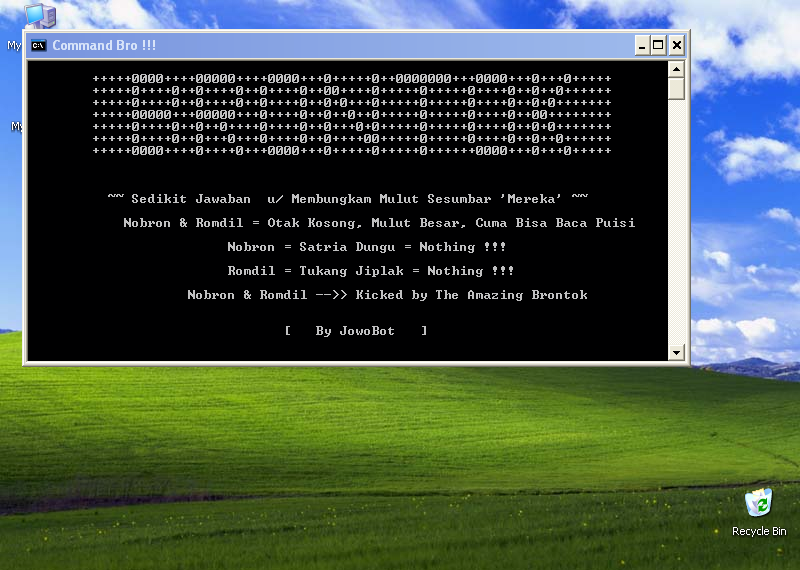Click the vertical scrollbar thumb
This screenshot has height=570, width=800.
pos(676,88)
